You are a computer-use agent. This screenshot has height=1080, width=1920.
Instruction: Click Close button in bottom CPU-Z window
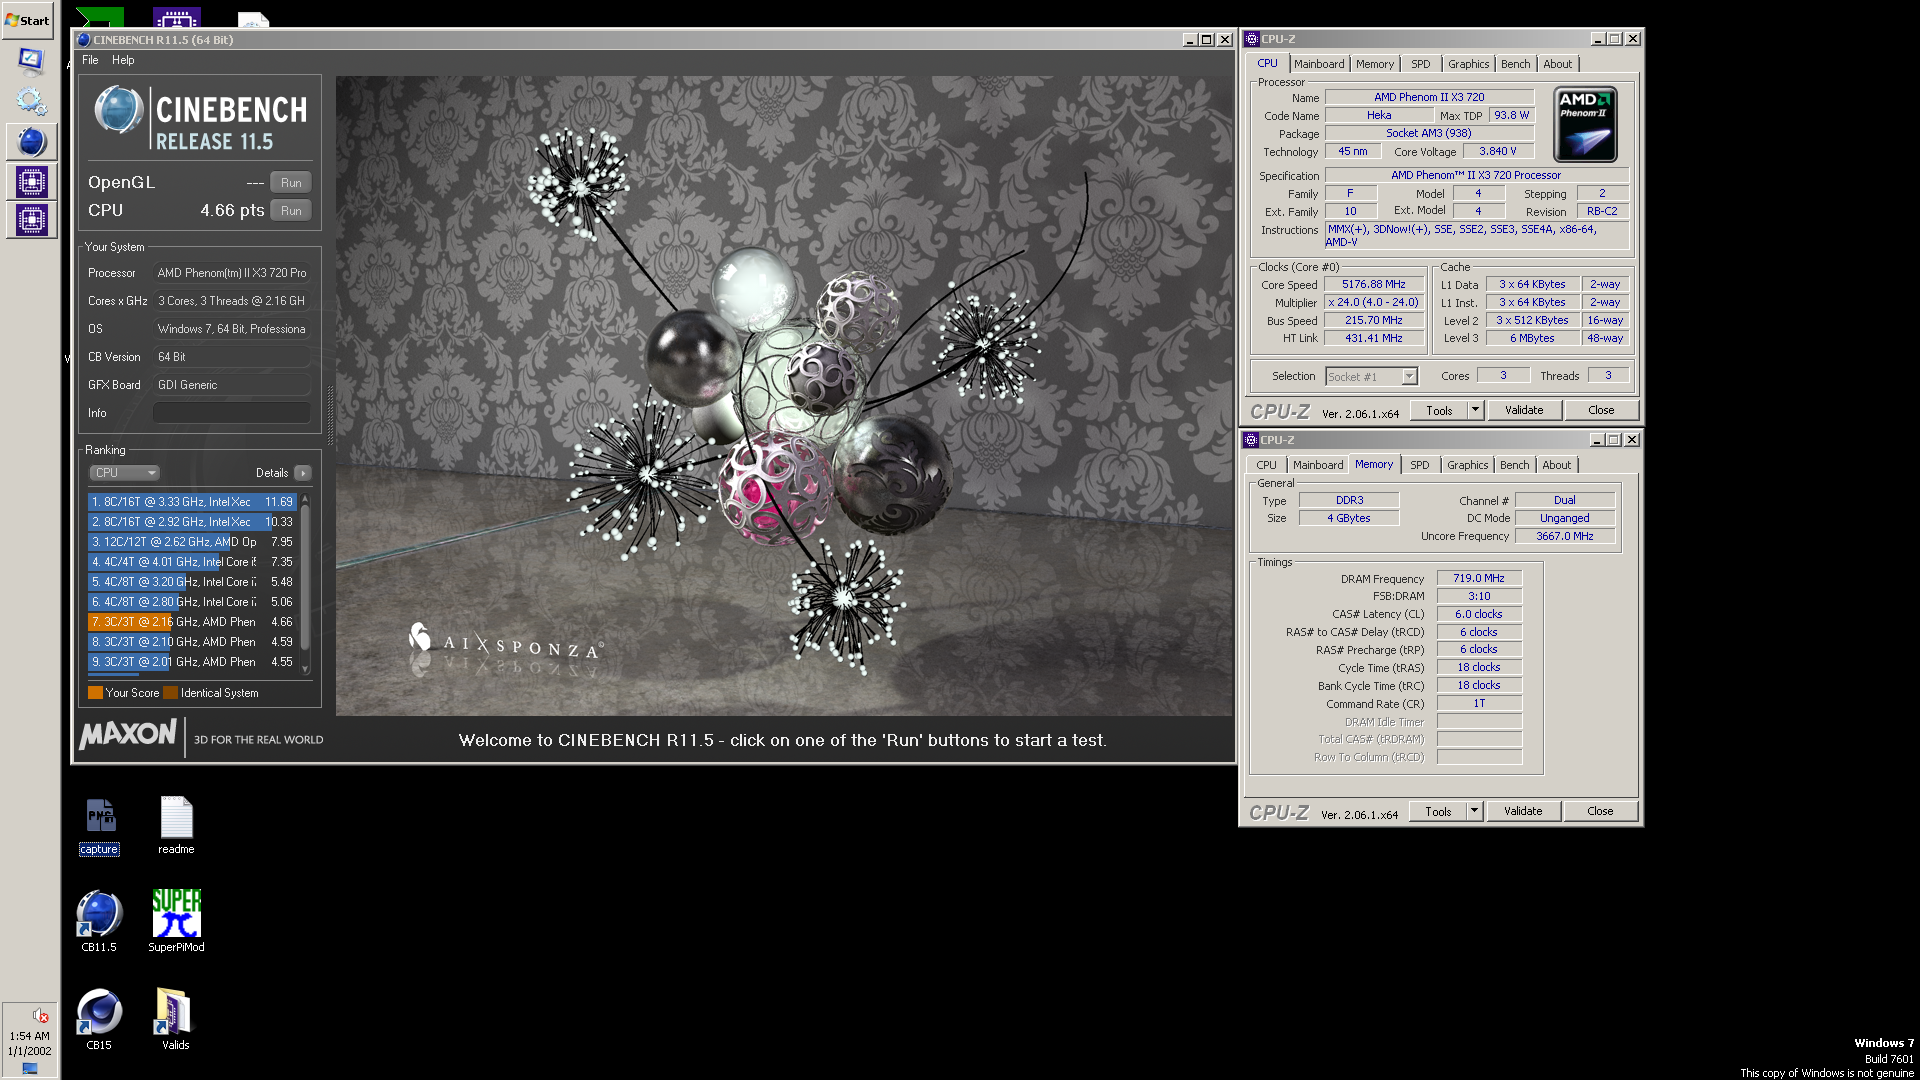[x=1600, y=811]
